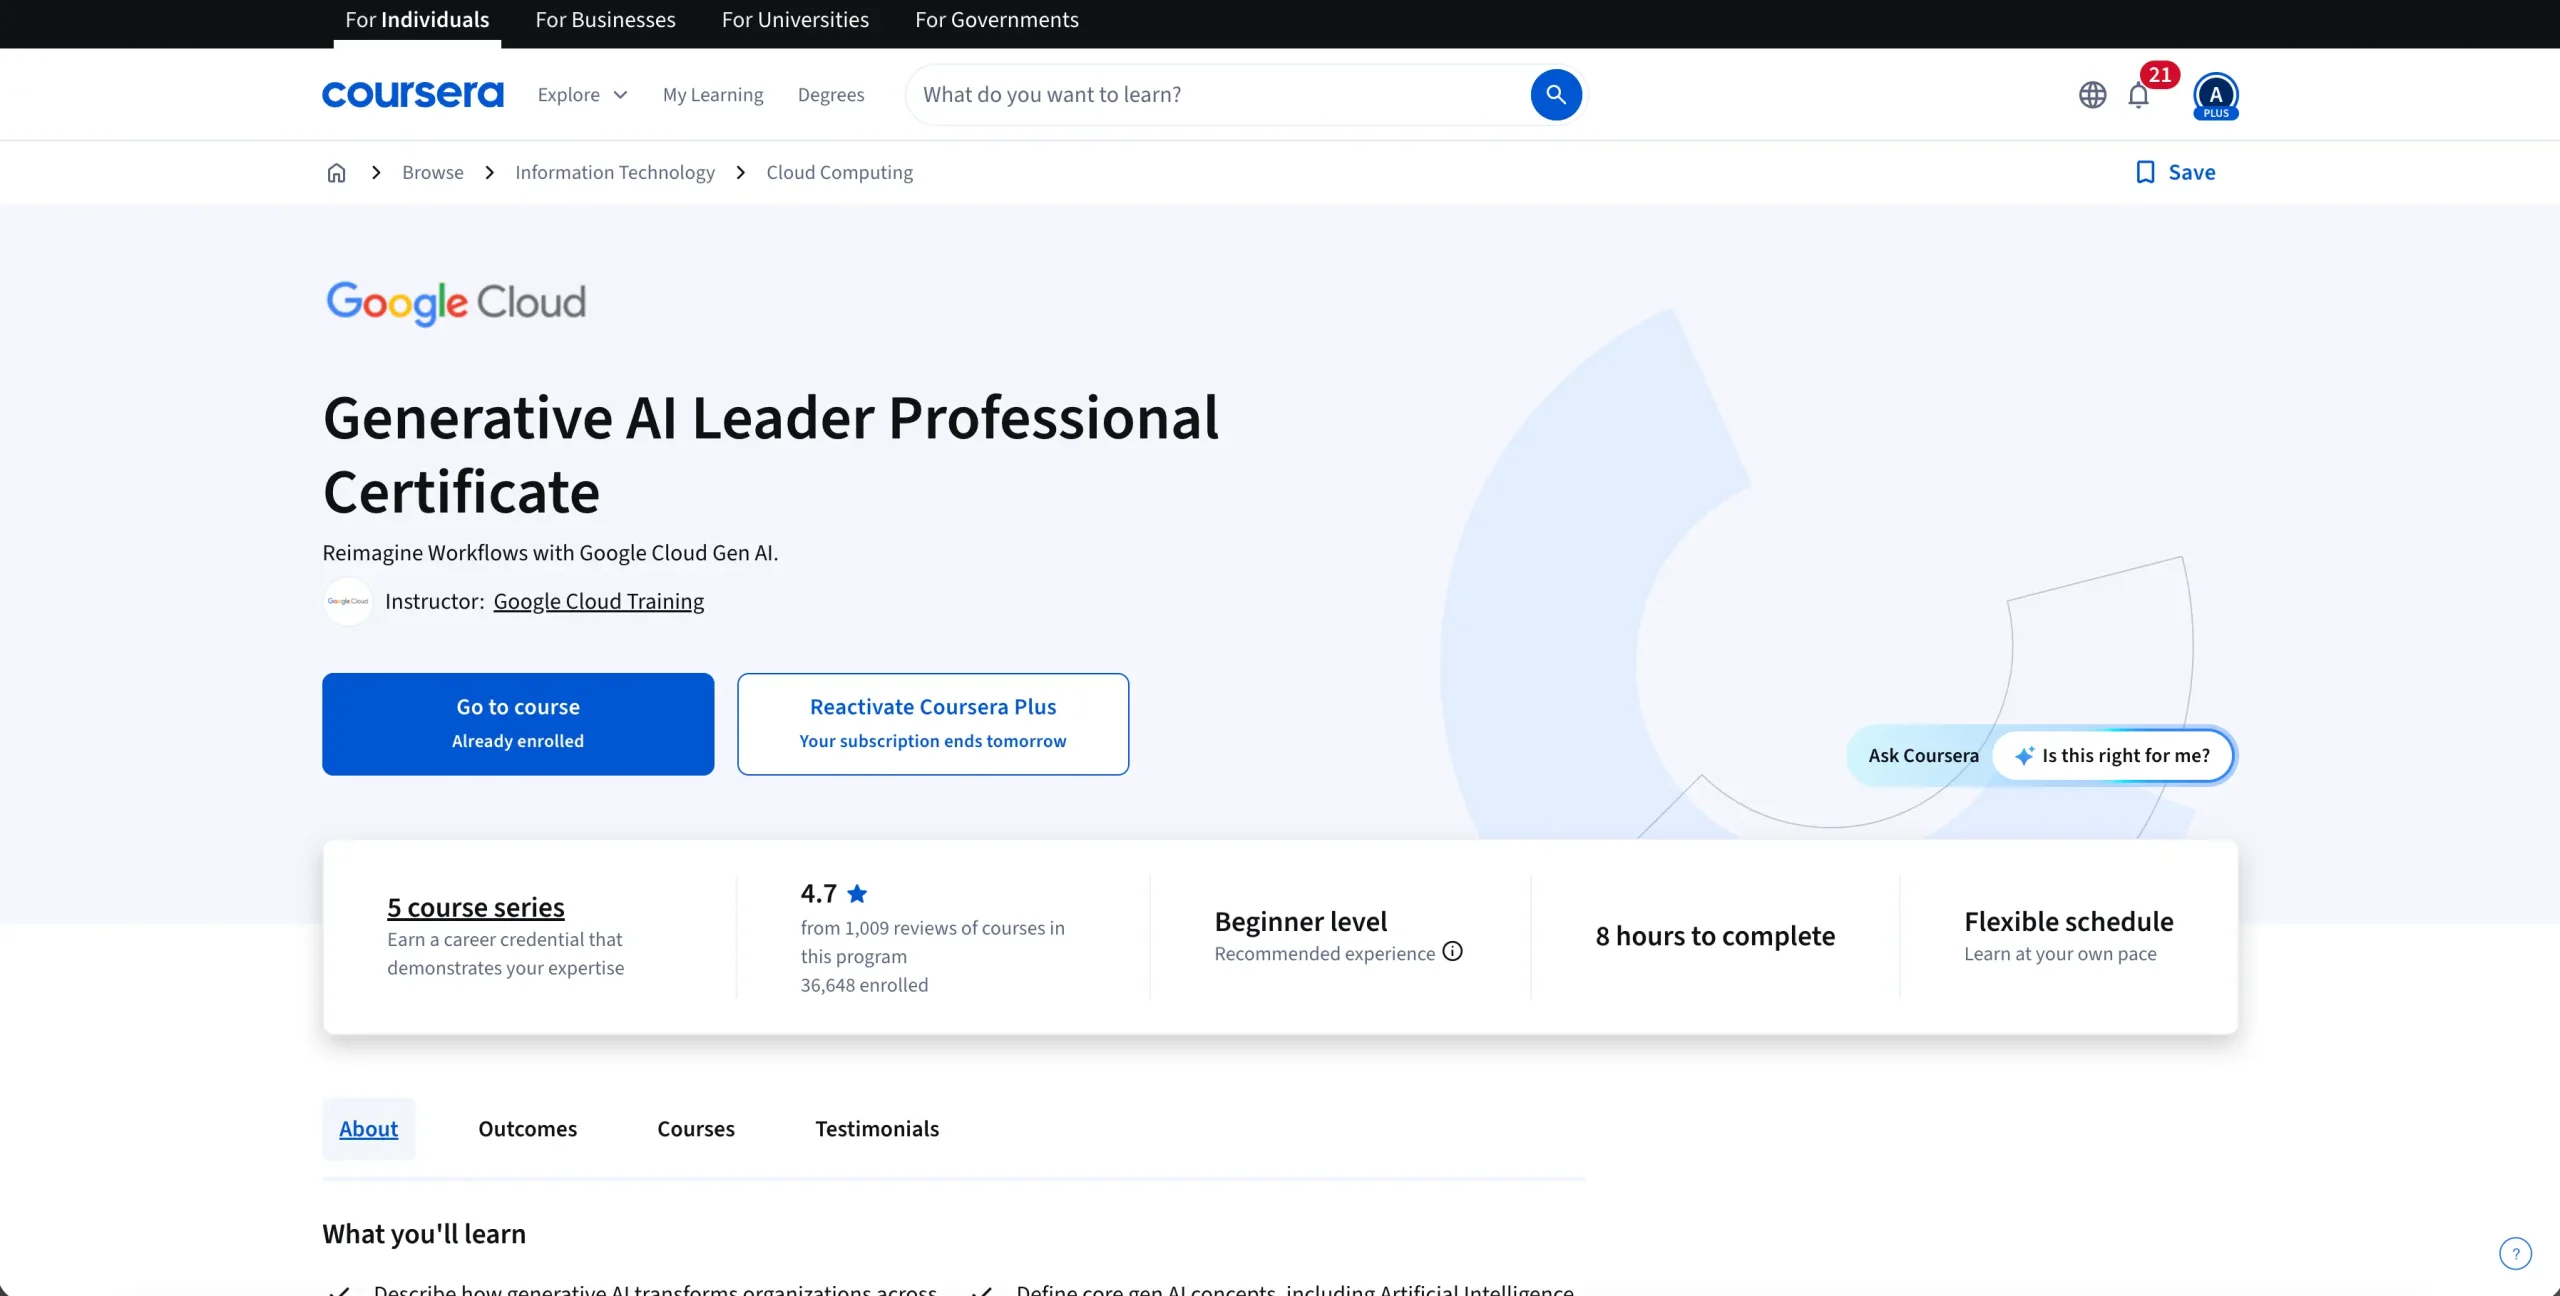Image resolution: width=2560 pixels, height=1296 pixels.
Task: Select the About tab
Action: [x=368, y=1129]
